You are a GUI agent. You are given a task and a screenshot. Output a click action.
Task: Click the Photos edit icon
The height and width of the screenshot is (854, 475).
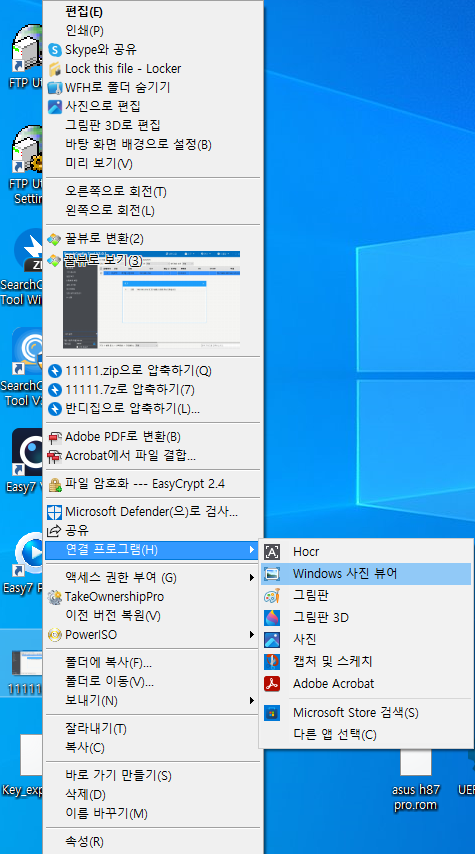55,106
